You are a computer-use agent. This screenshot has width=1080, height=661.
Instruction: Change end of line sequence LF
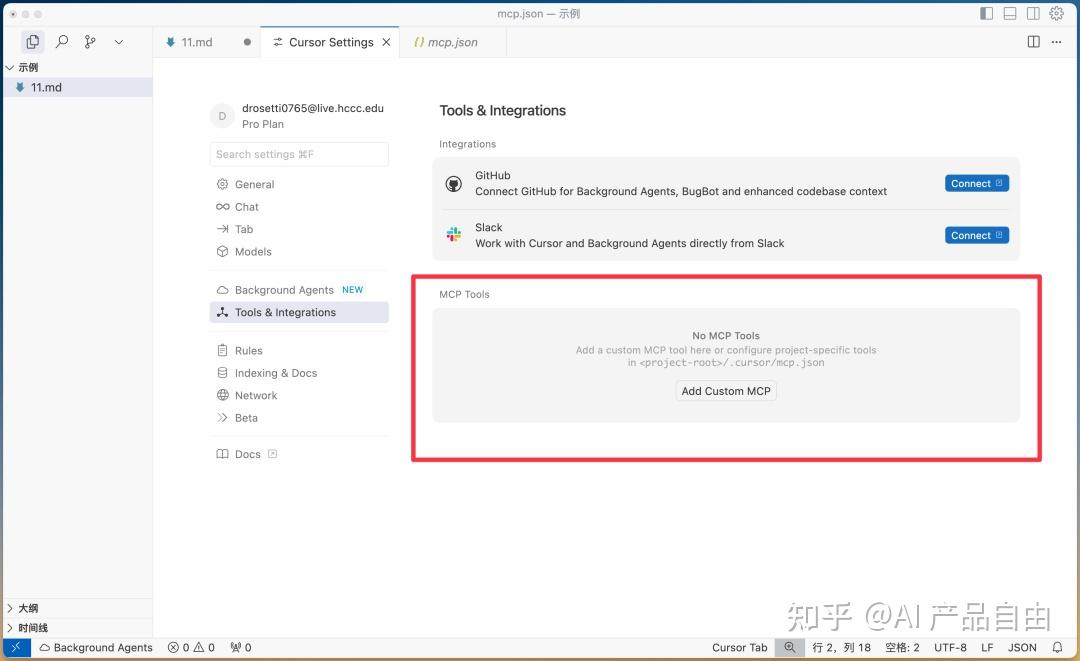[987, 647]
